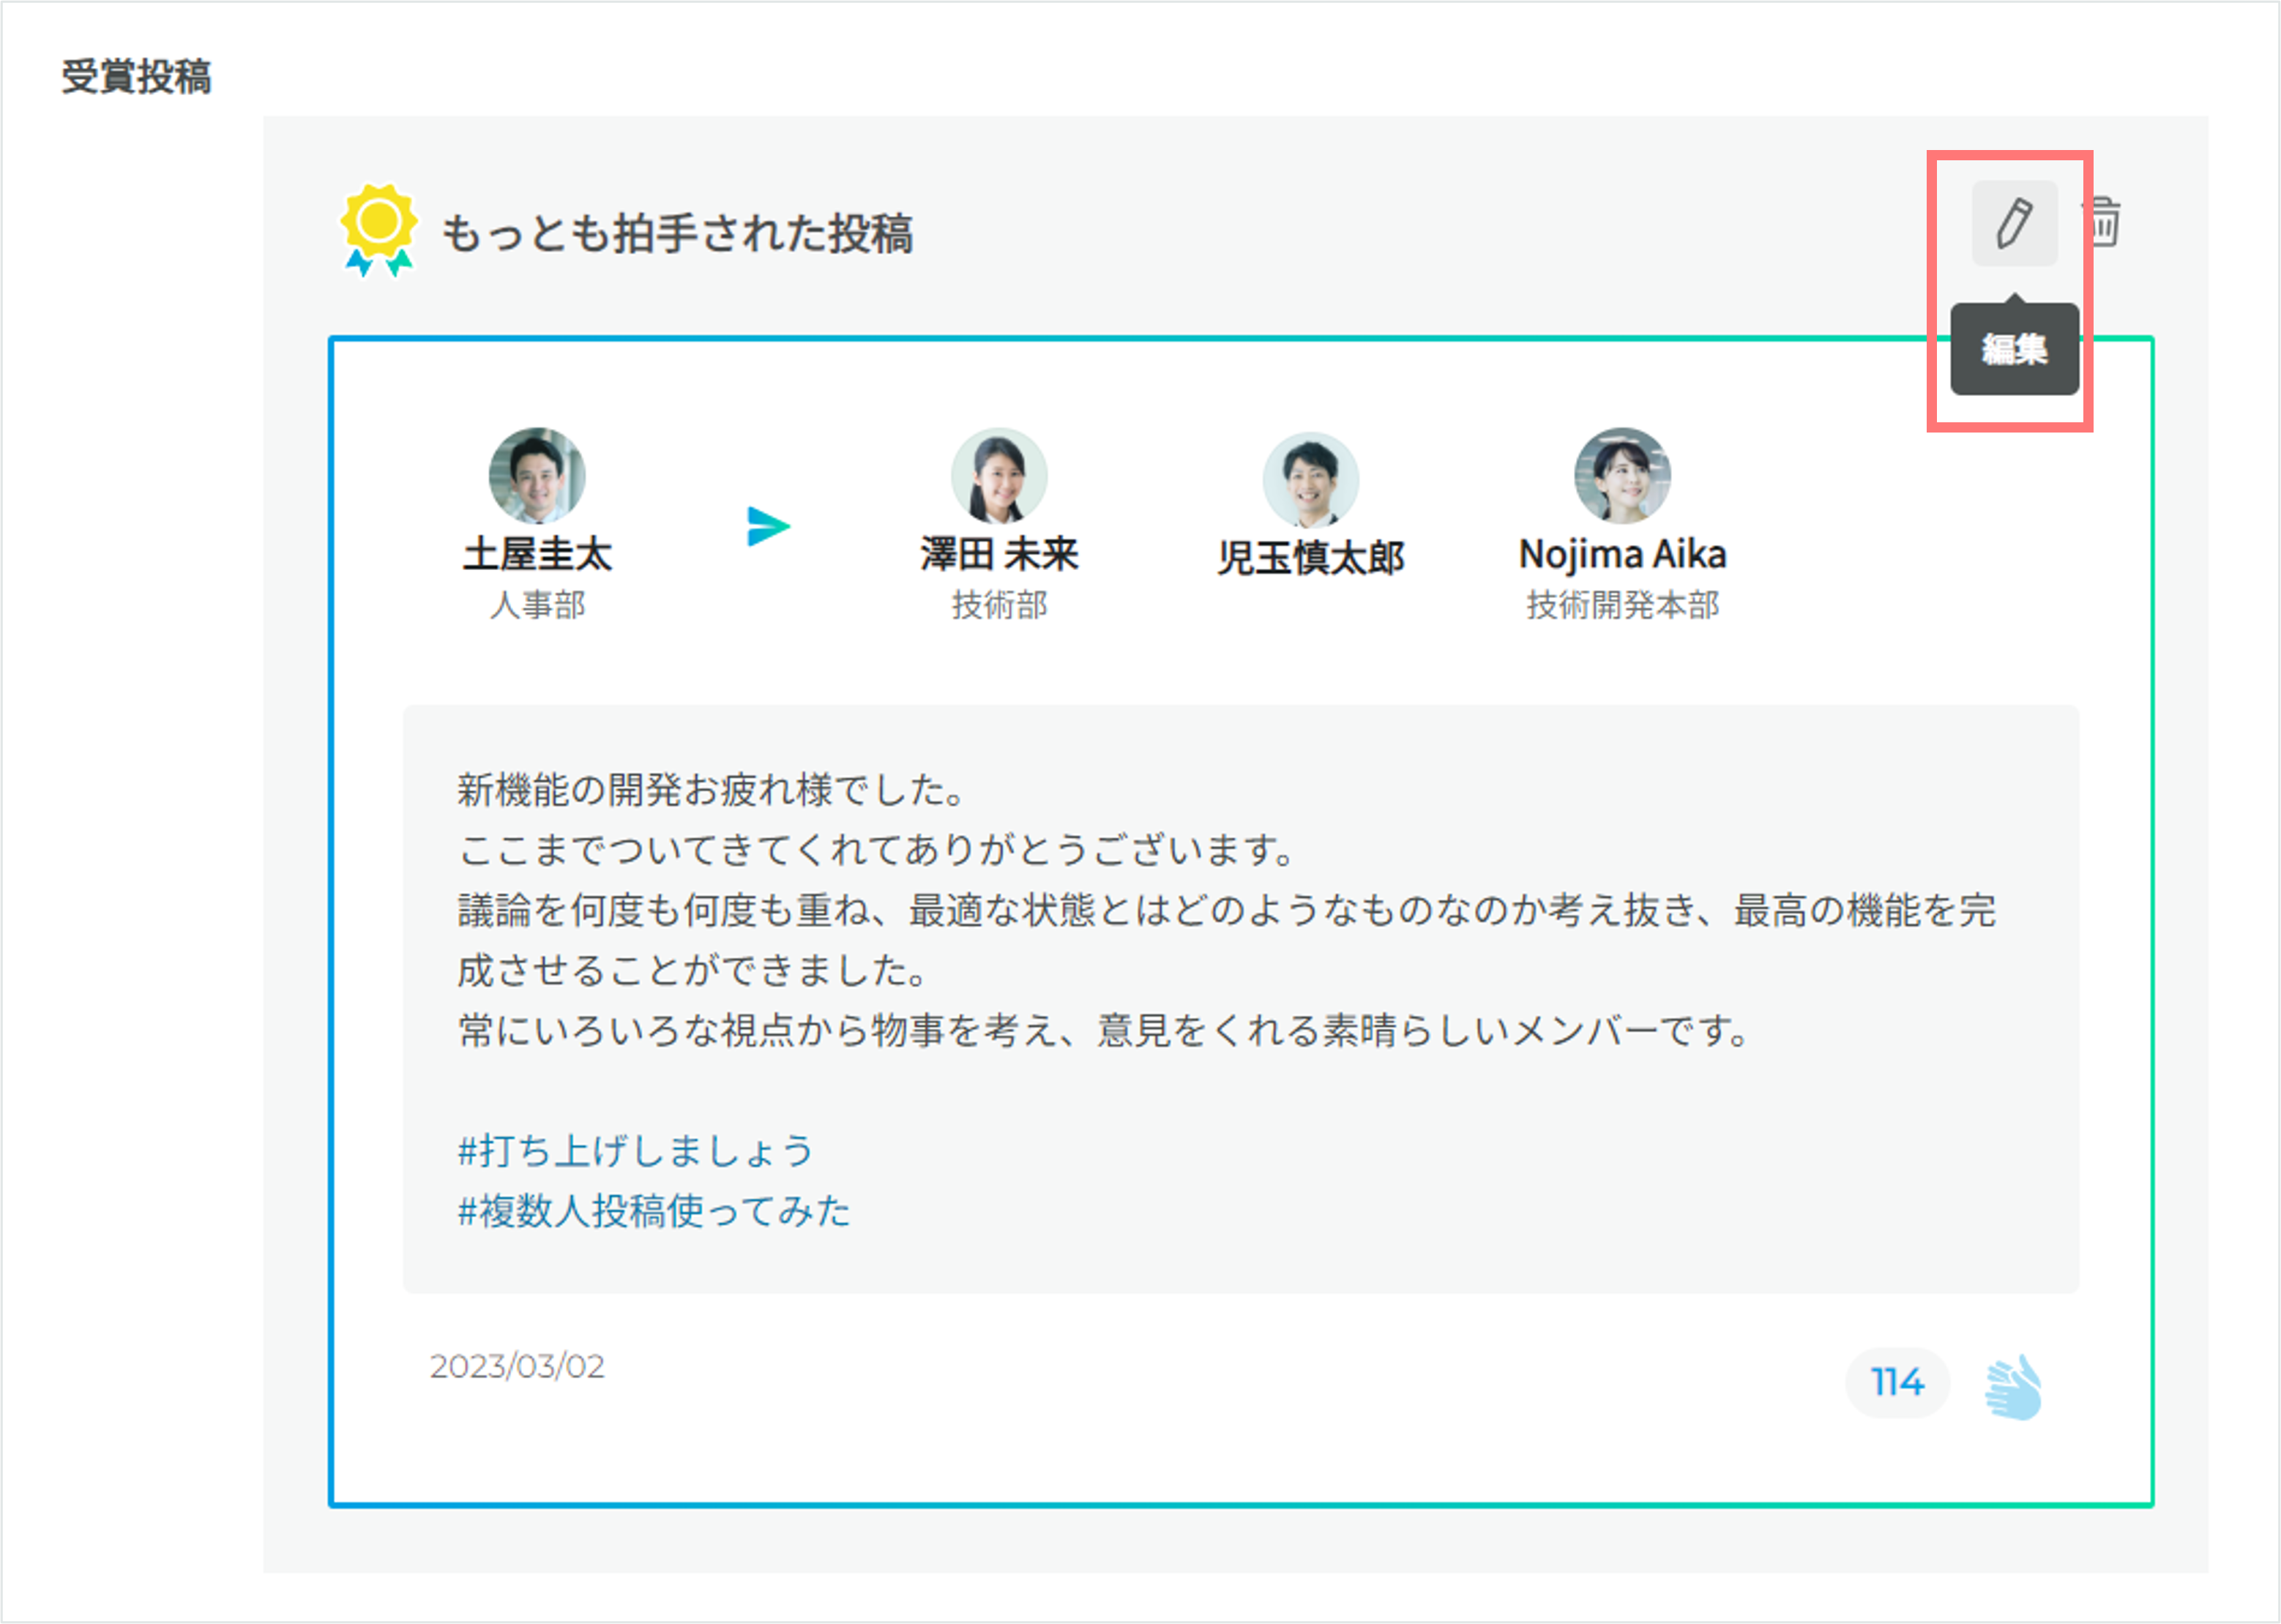Click the name 児玉慎太郎
Screen dimensions: 2281x1624
pos(1310,558)
